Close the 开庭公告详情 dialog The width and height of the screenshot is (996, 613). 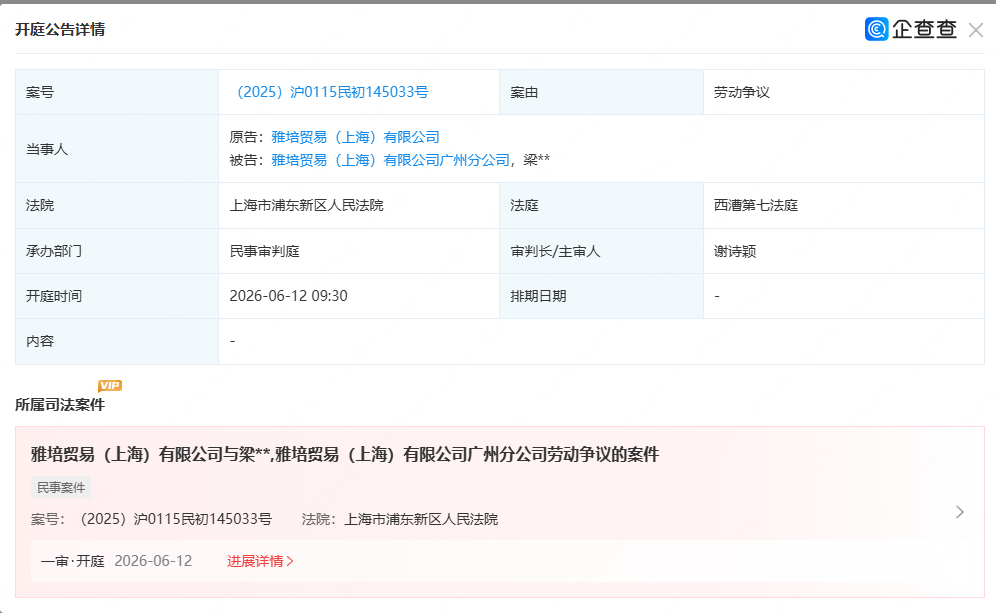[975, 29]
